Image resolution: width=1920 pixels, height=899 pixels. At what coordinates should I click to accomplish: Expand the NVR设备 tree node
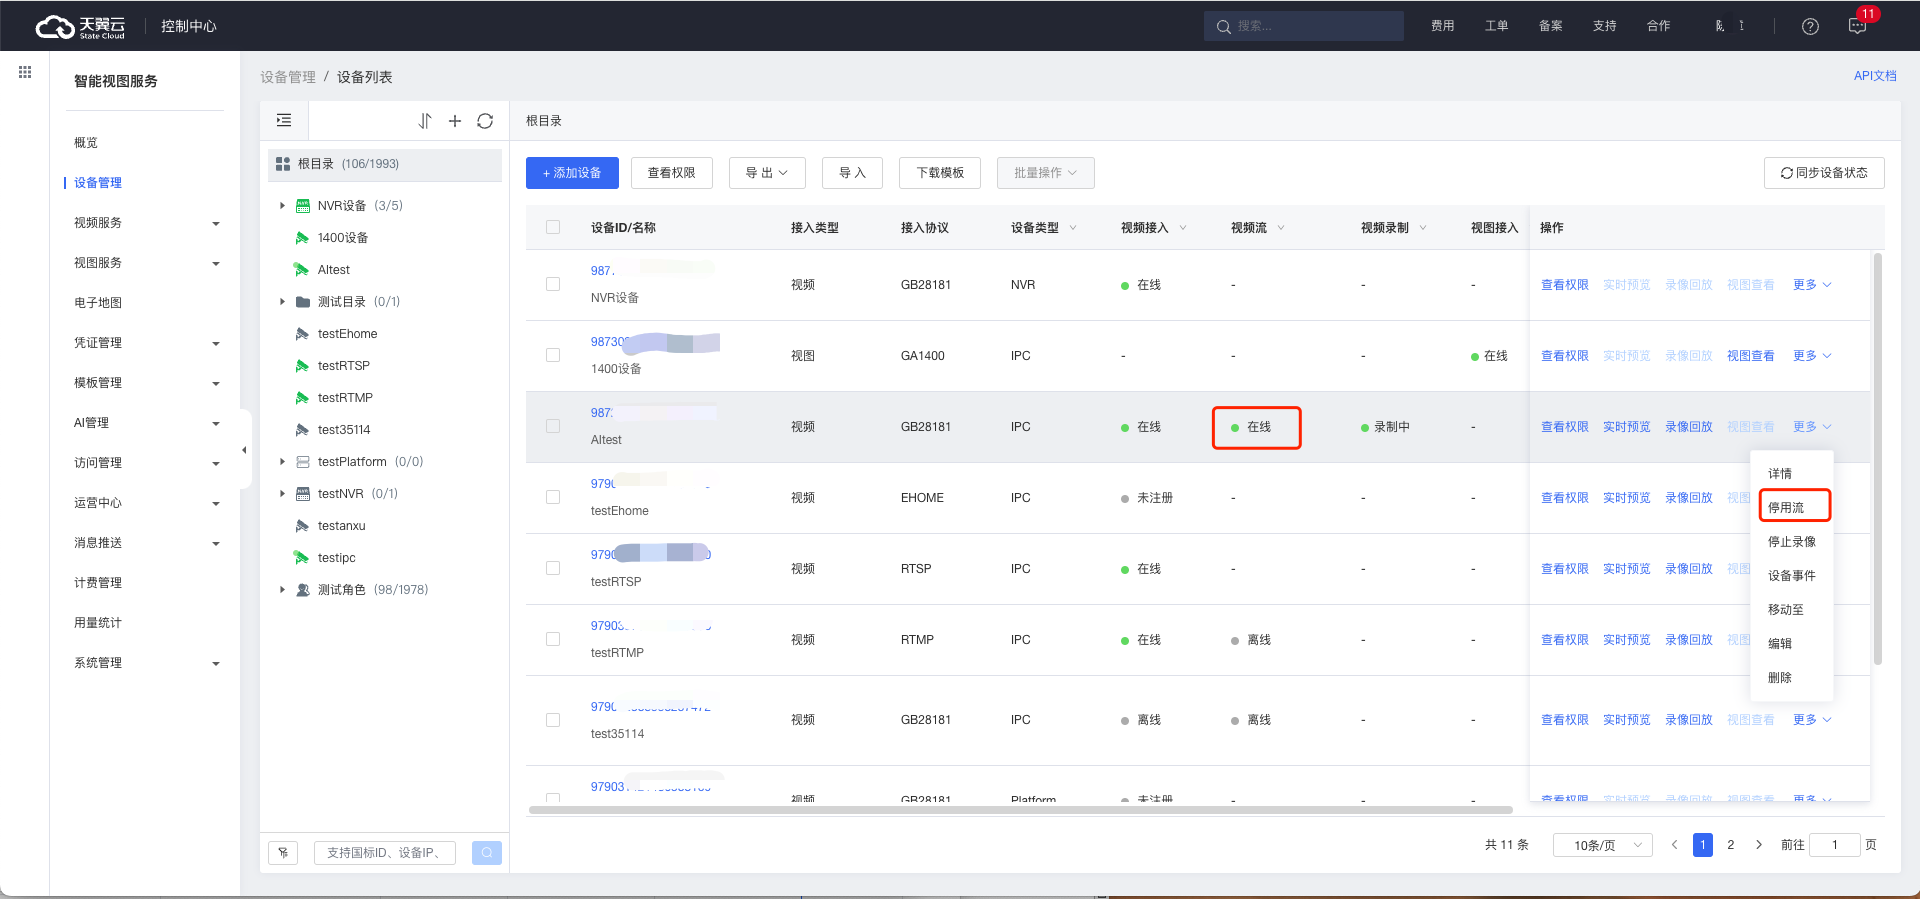[282, 206]
